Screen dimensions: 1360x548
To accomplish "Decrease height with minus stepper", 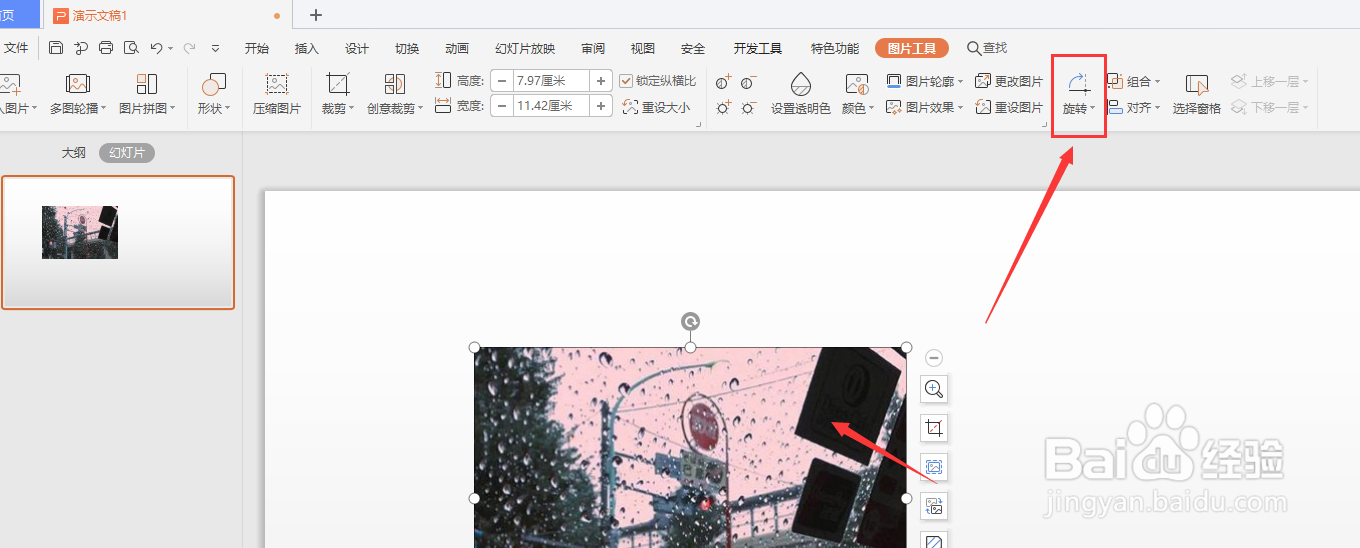I will [x=502, y=81].
